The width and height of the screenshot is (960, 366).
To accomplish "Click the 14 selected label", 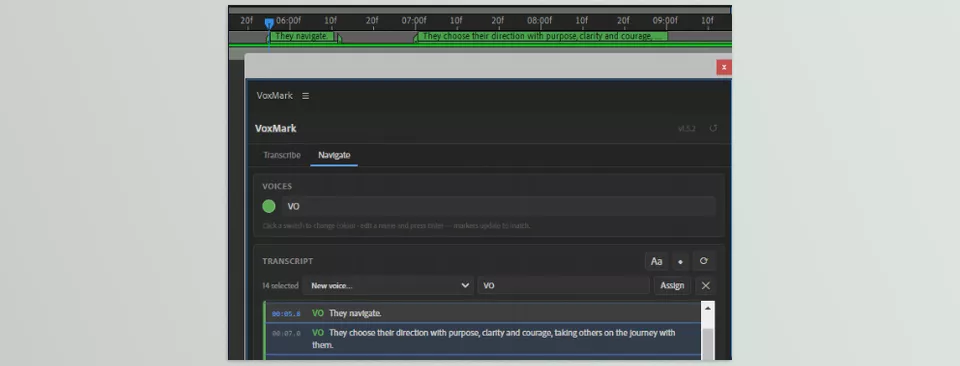I will click(280, 286).
